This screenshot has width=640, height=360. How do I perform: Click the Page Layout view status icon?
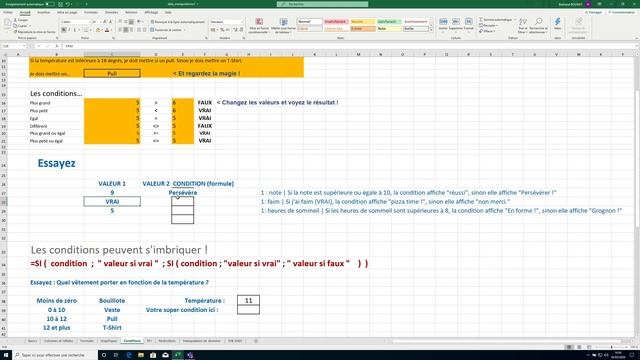[579, 347]
